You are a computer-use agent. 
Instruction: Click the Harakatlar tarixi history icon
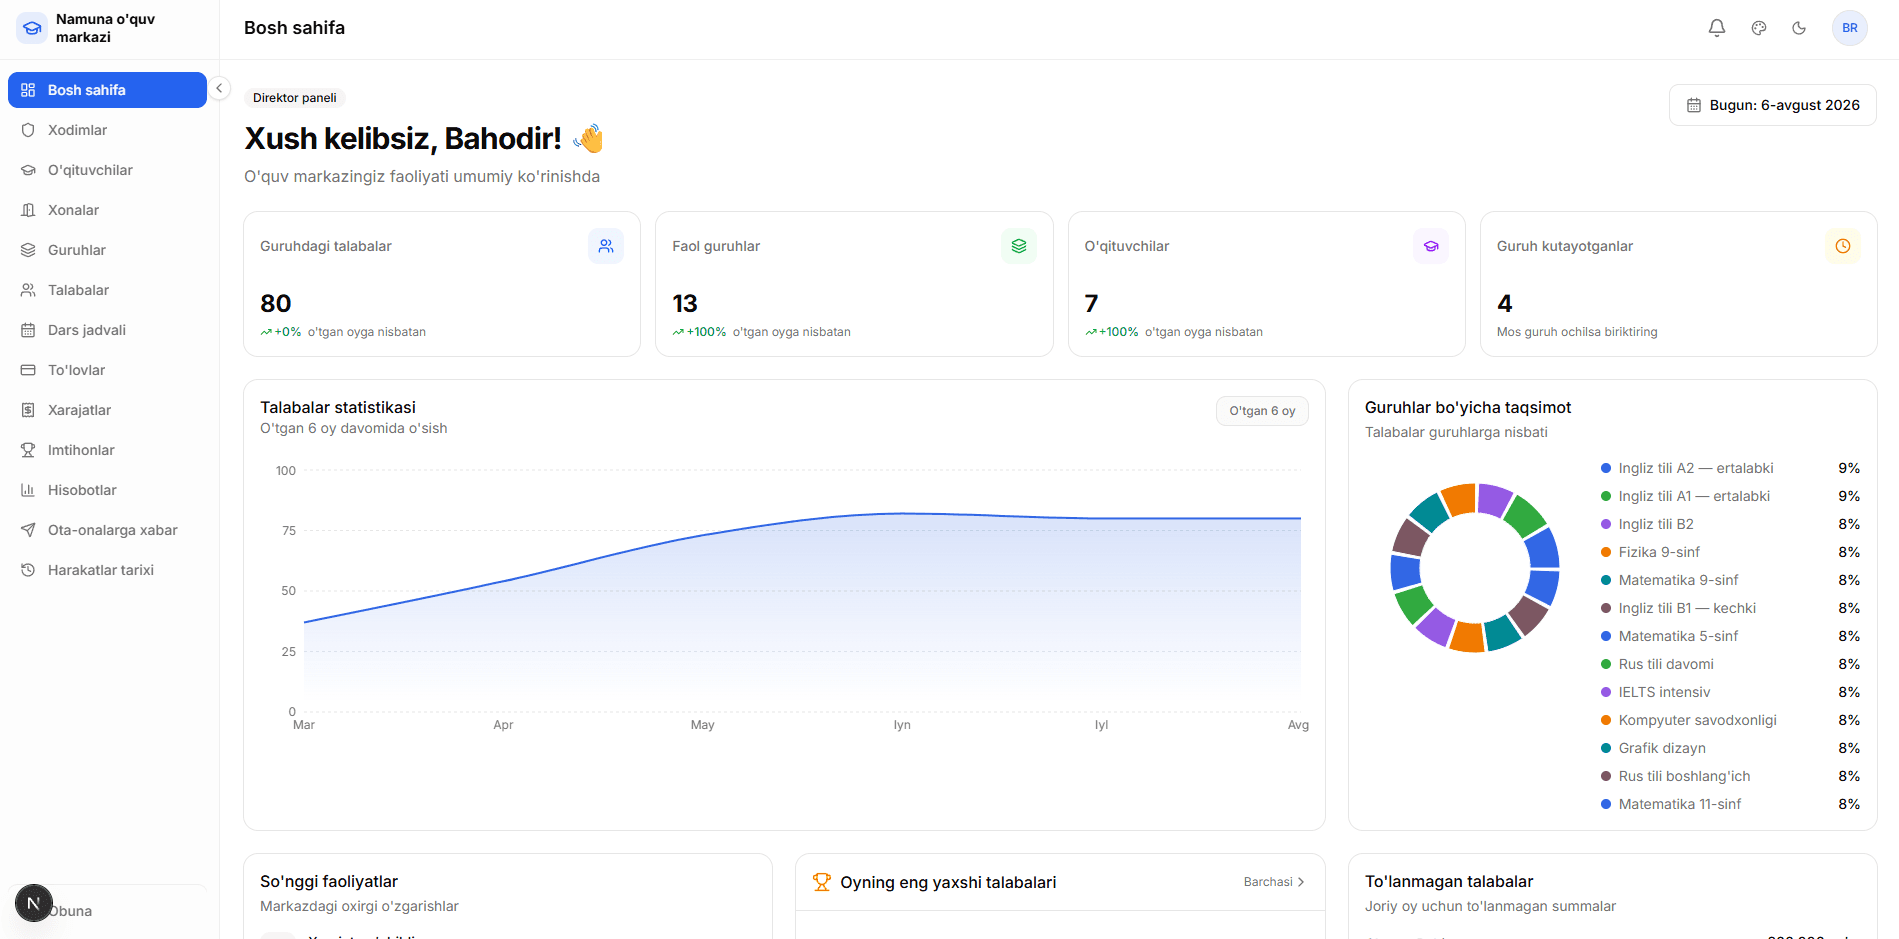point(28,570)
